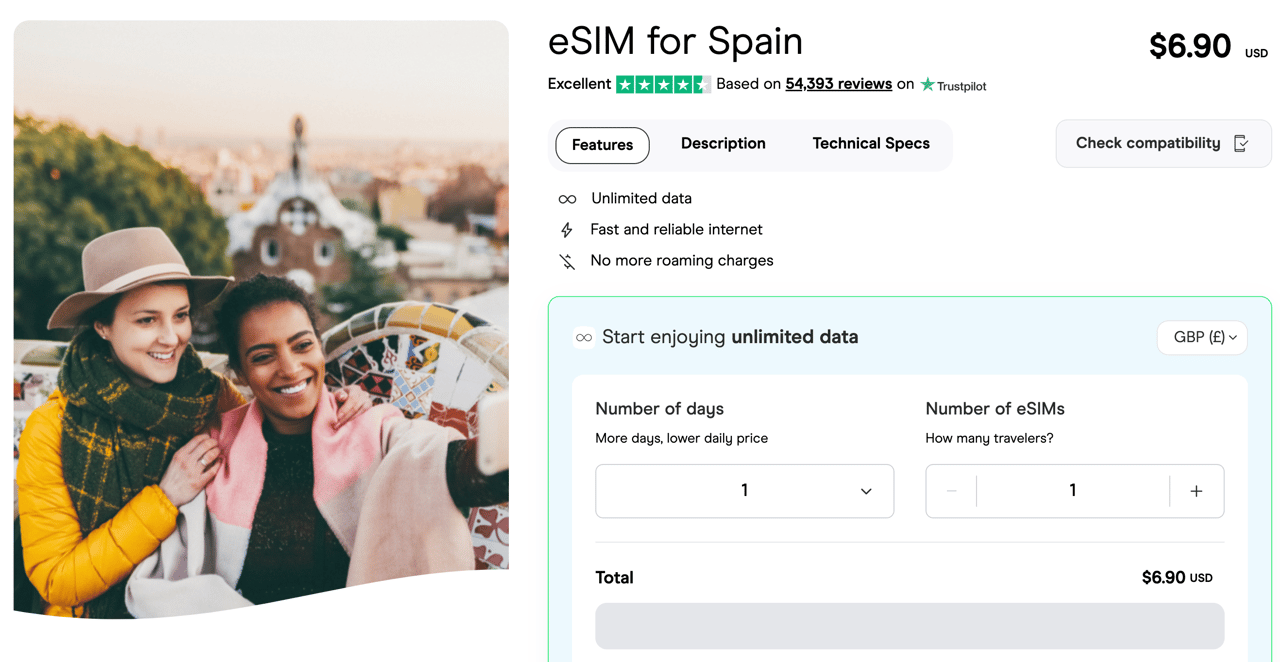The height and width of the screenshot is (662, 1280).
Task: Open the Technical Specs tab
Action: (x=871, y=144)
